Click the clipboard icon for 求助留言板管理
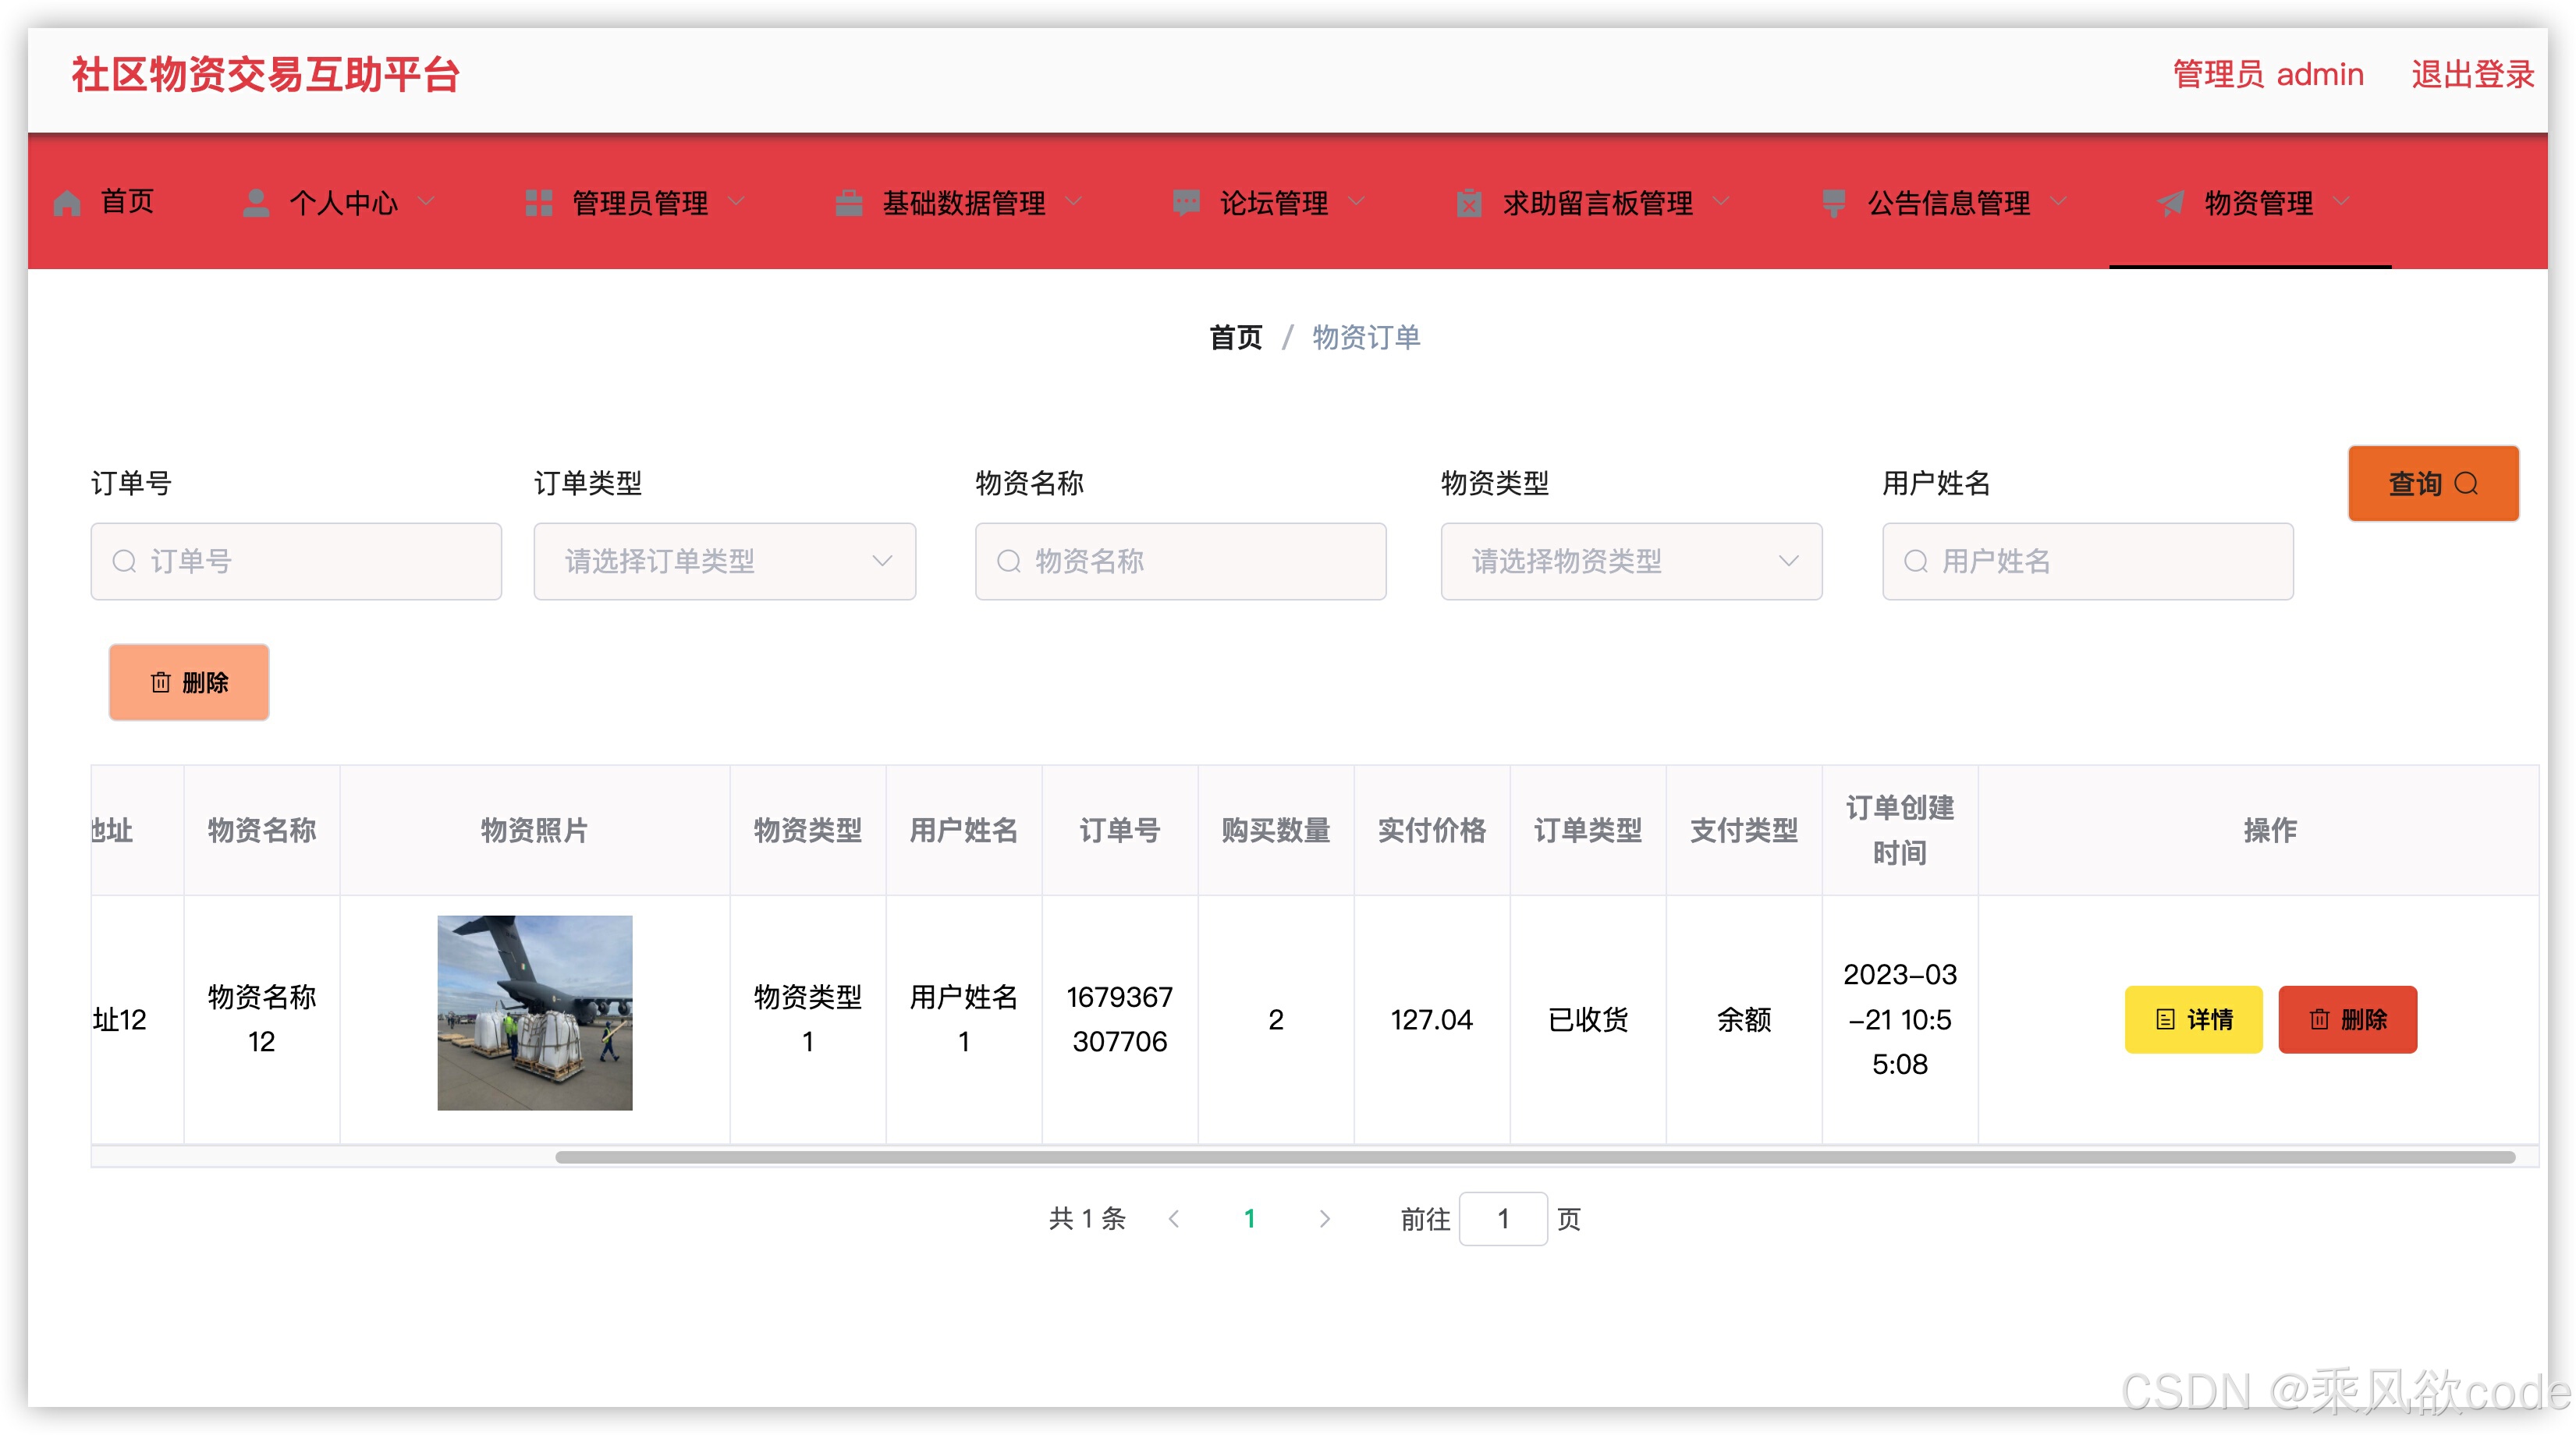Screen dimensions: 2576x1435 tap(1468, 203)
